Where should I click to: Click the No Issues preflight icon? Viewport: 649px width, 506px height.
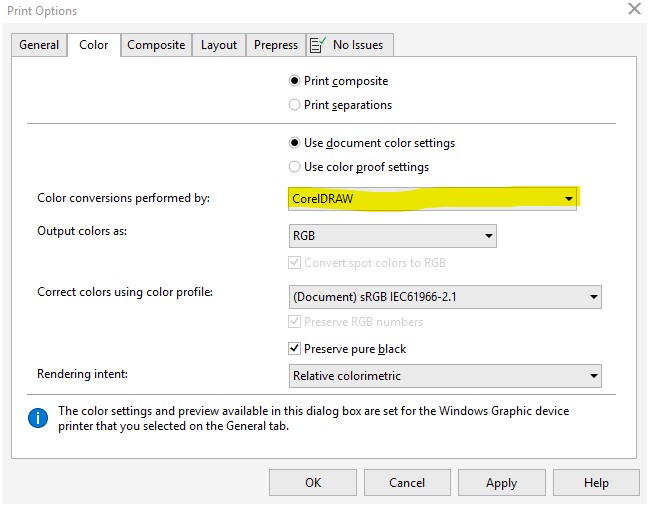click(x=318, y=45)
